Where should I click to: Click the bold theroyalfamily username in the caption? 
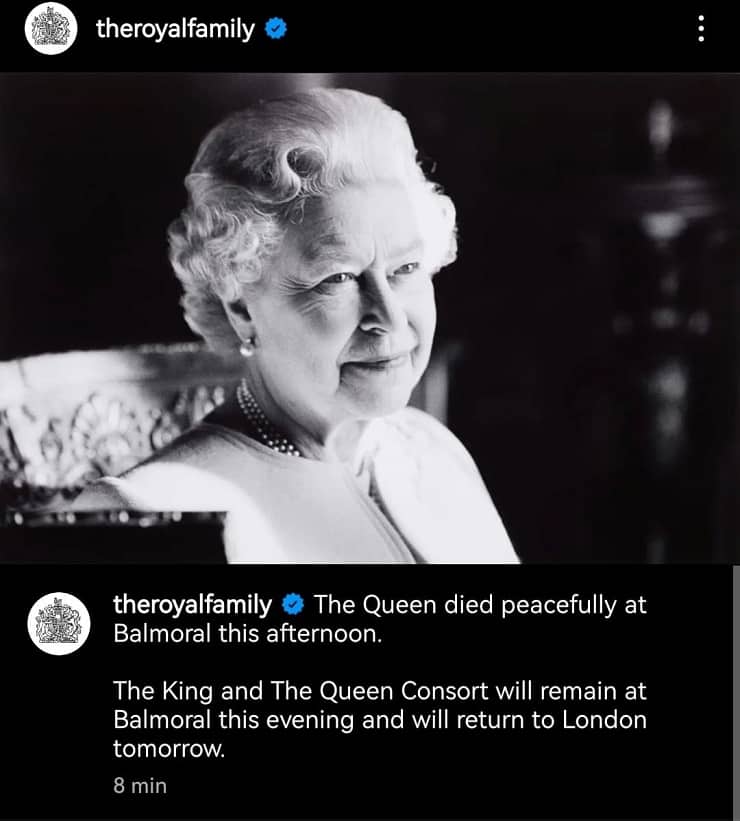(193, 605)
